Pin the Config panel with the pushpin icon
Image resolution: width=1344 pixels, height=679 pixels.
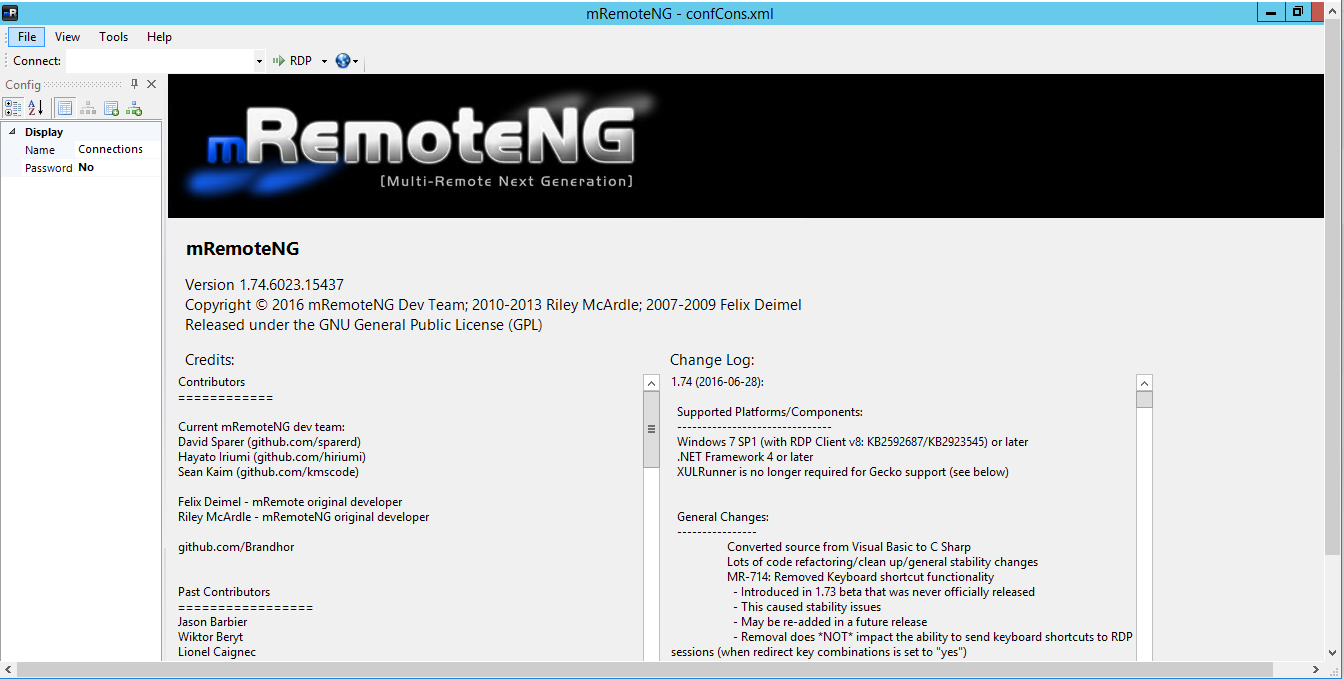(x=135, y=85)
